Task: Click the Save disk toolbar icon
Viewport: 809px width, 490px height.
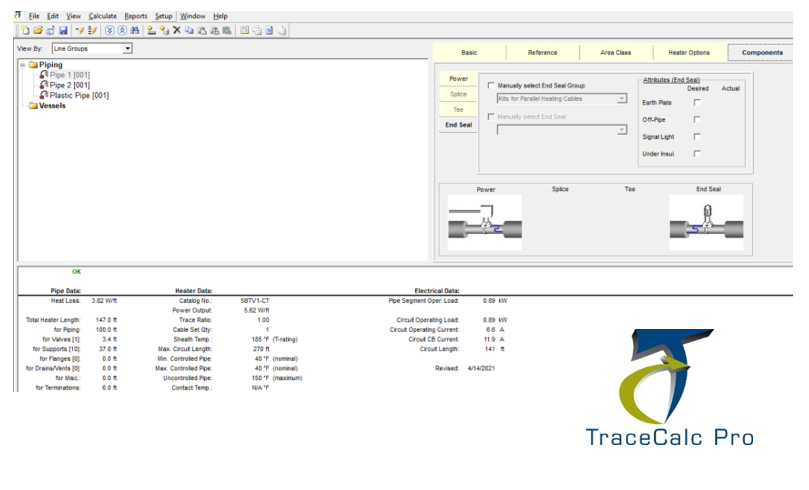Action: tap(63, 31)
